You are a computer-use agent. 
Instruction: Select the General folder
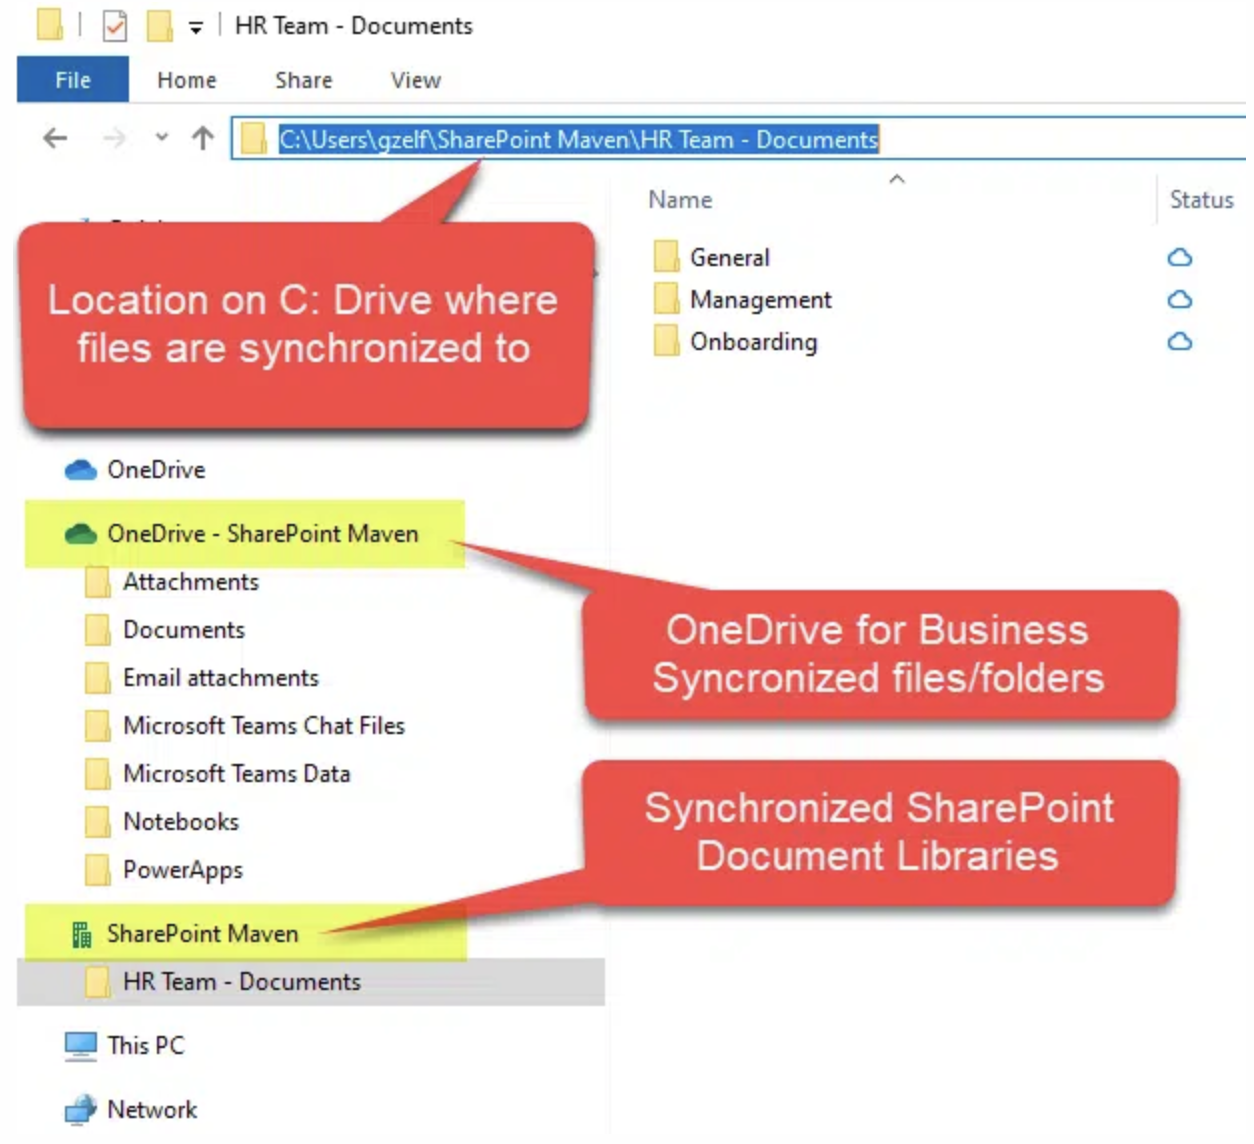click(x=729, y=257)
